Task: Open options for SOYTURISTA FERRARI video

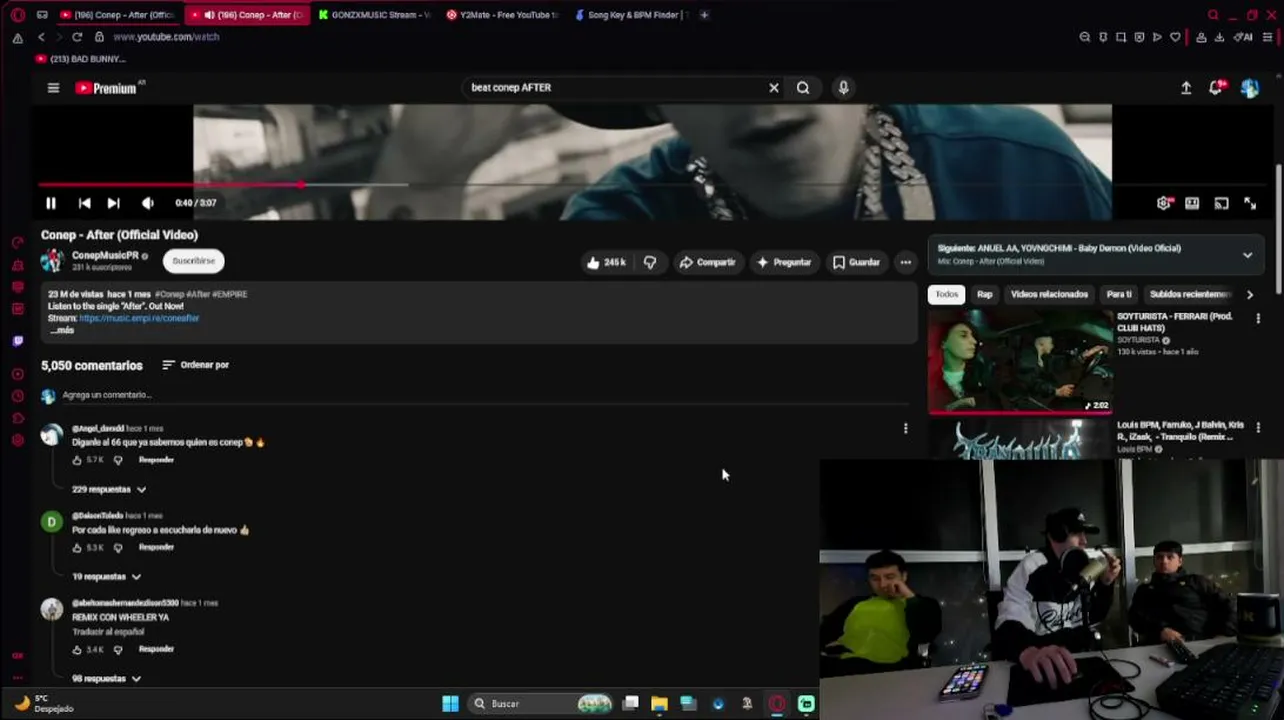Action: coord(1258,318)
